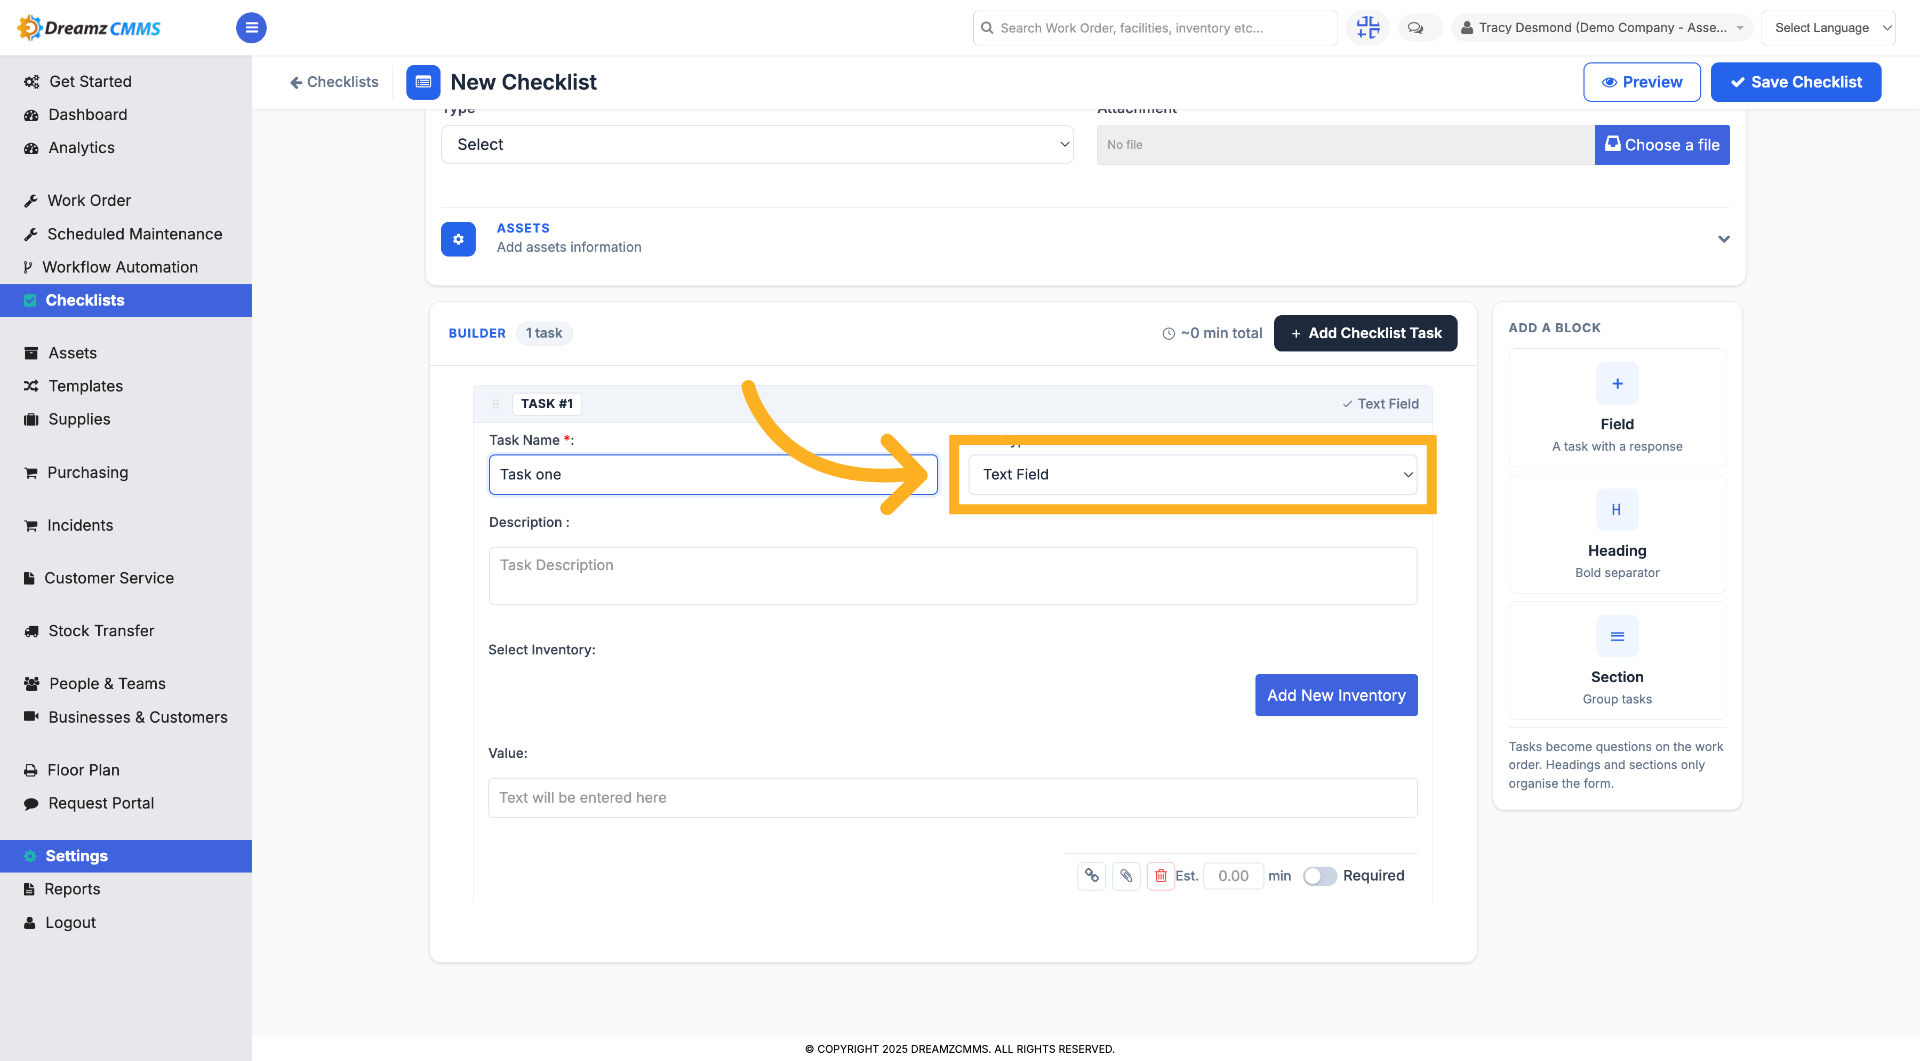1920x1061 pixels.
Task: Open the chat messages icon
Action: tap(1415, 28)
